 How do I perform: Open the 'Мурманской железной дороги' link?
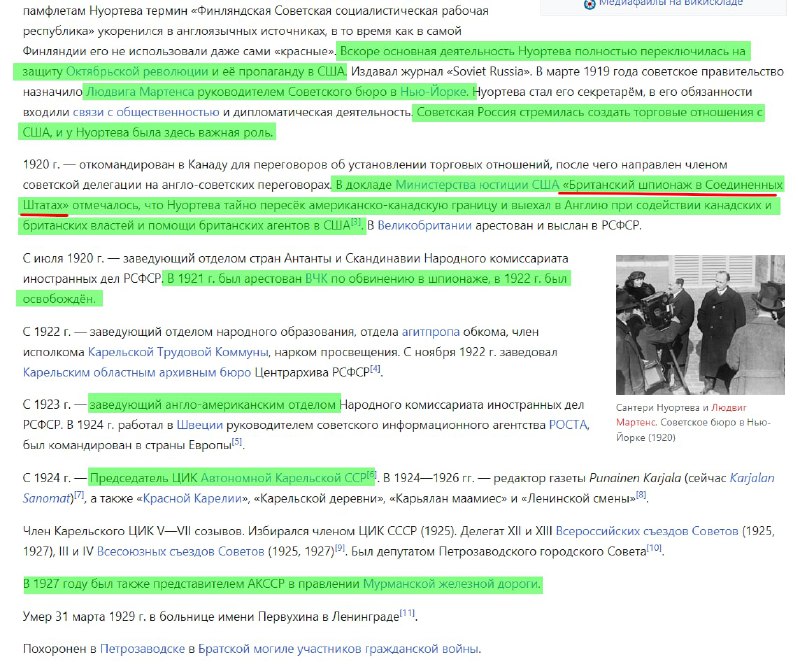pyautogui.click(x=451, y=584)
